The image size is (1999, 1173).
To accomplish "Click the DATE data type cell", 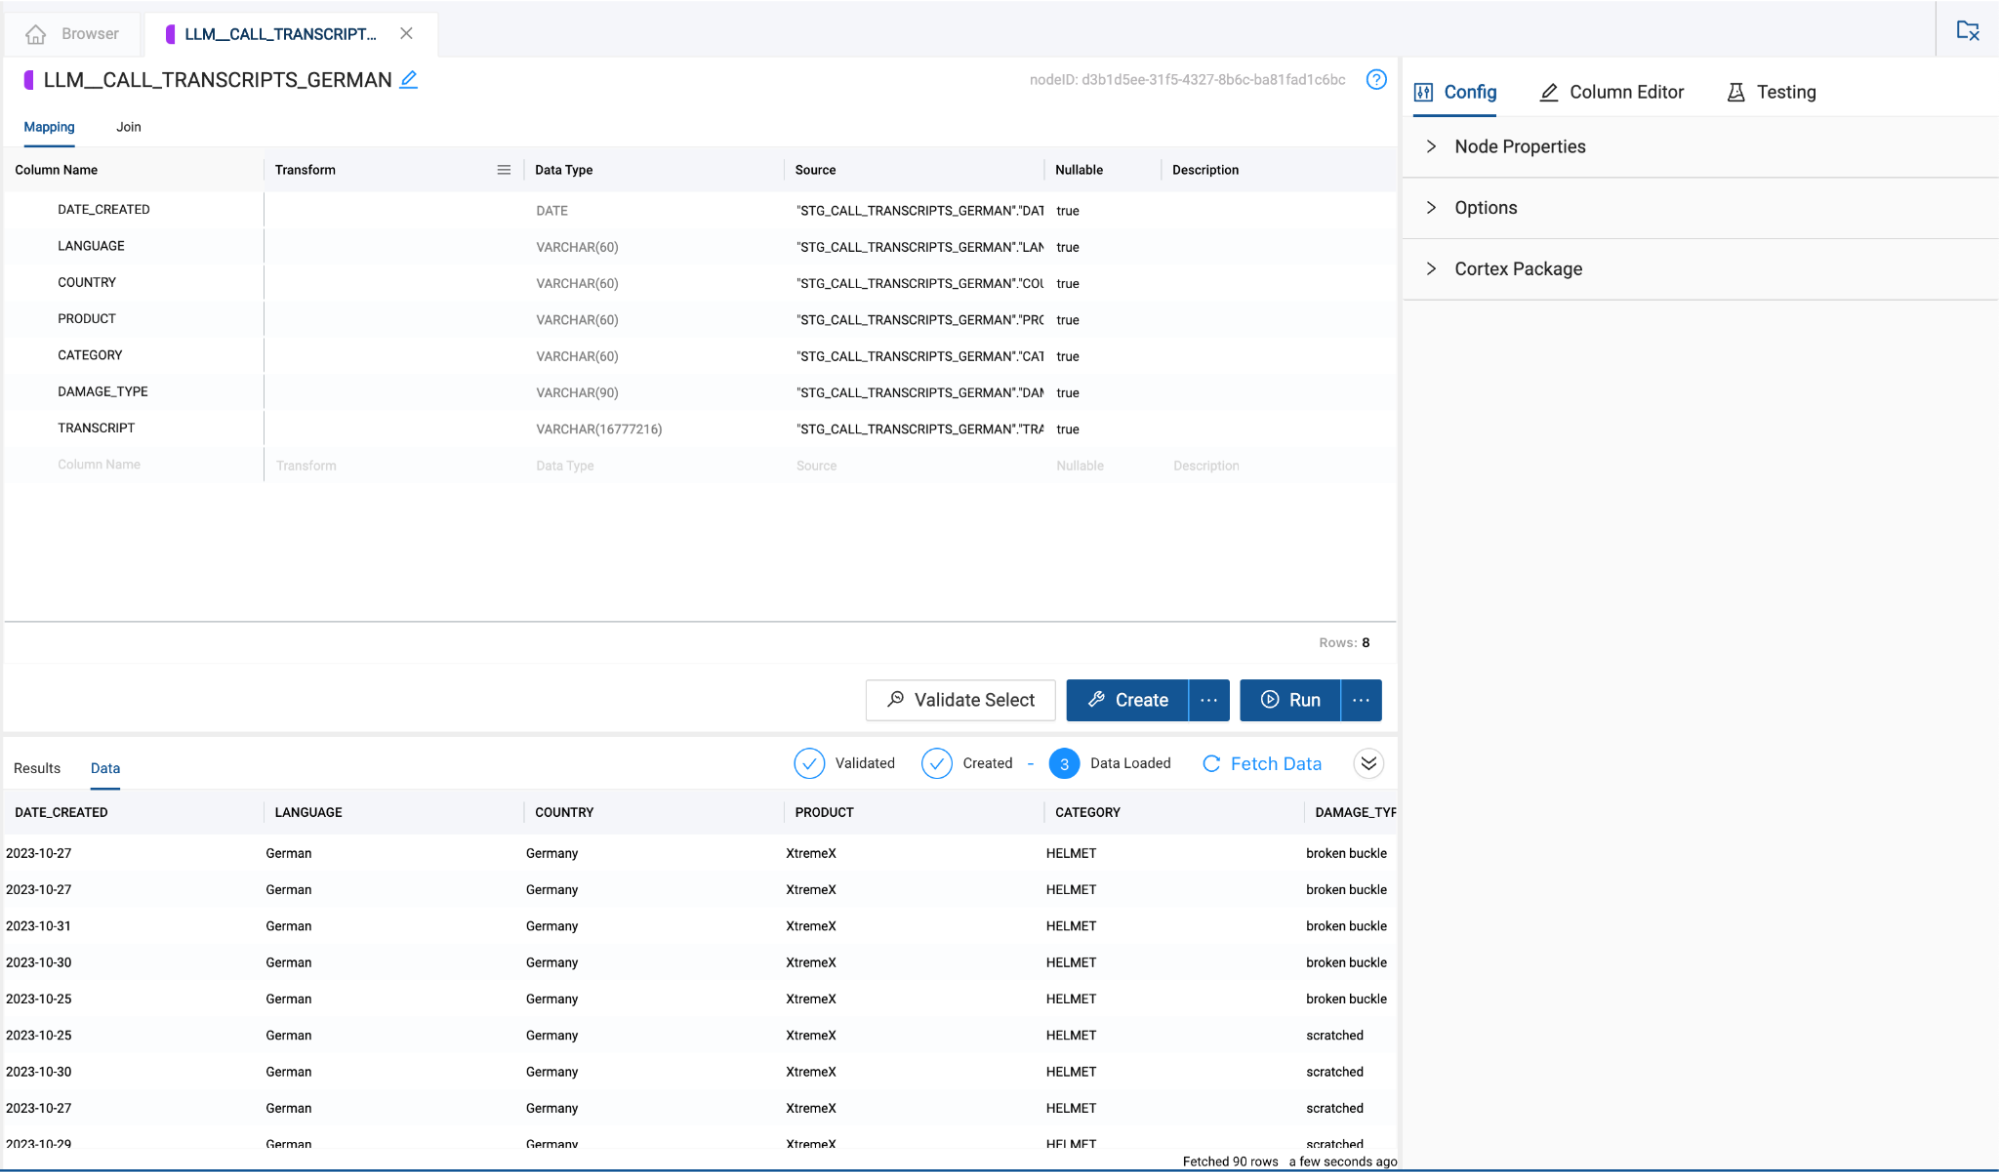I will point(552,211).
